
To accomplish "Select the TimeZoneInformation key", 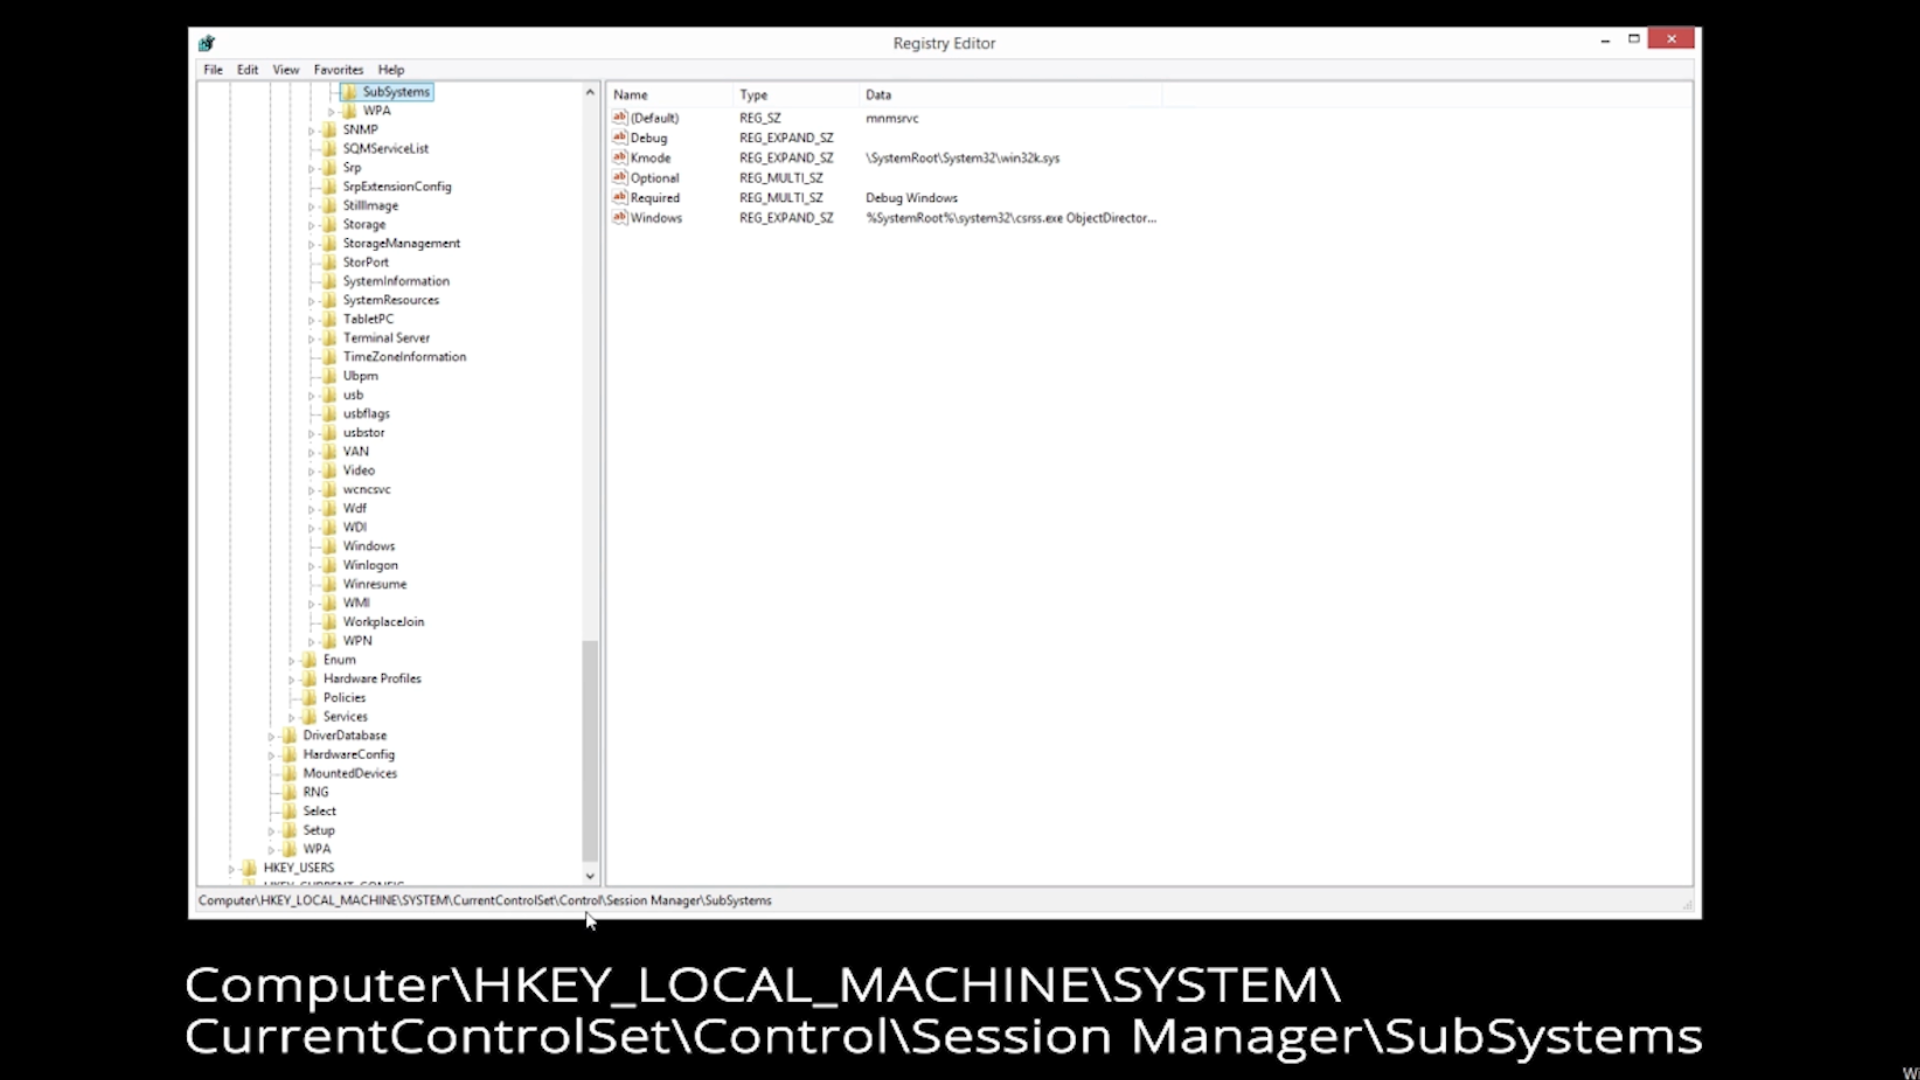I will click(x=404, y=357).
